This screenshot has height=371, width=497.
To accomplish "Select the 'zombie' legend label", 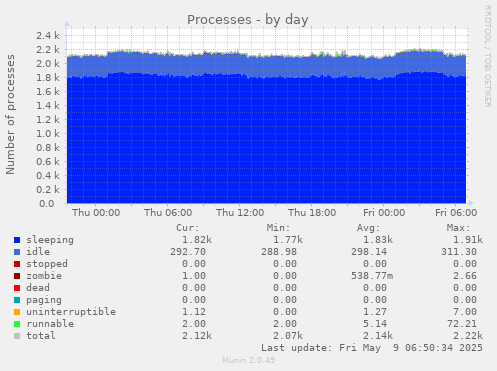I will 44,276.
